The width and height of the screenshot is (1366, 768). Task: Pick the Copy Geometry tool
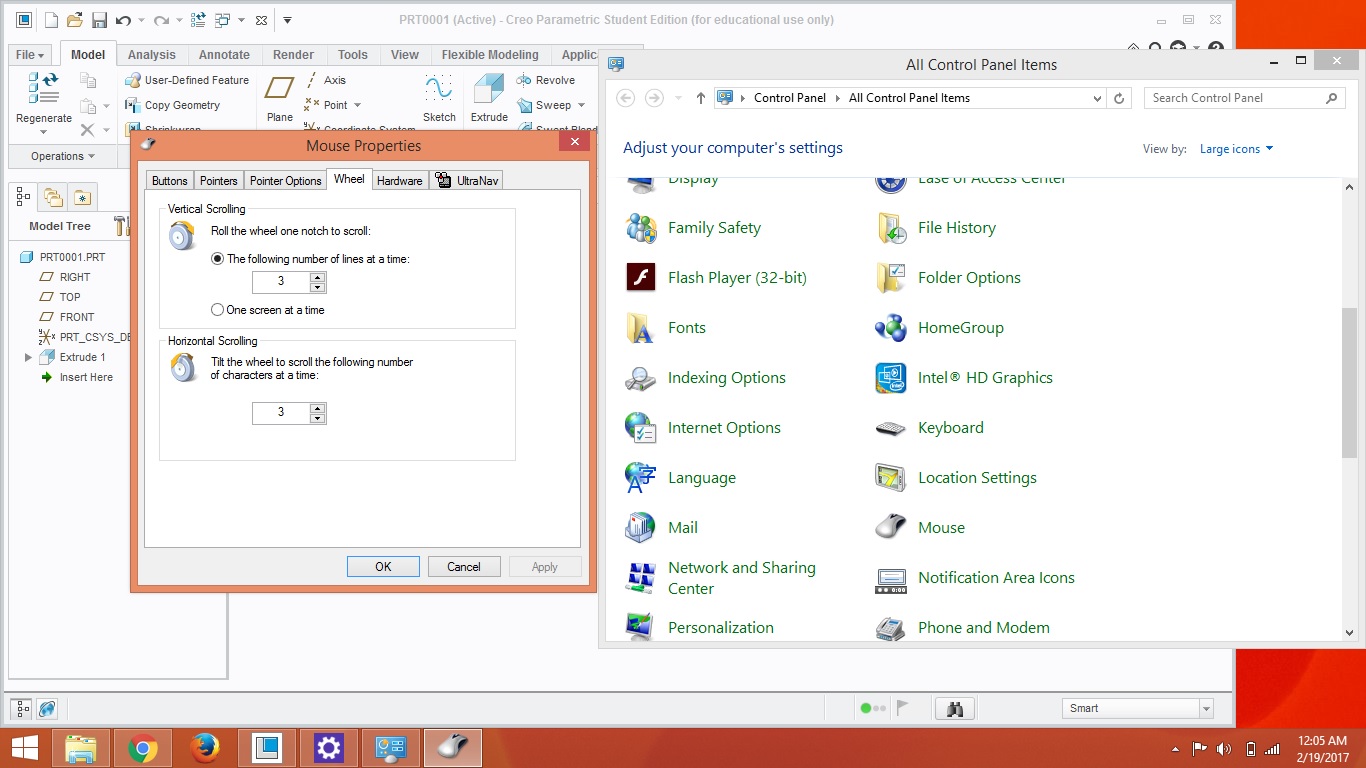click(x=173, y=105)
